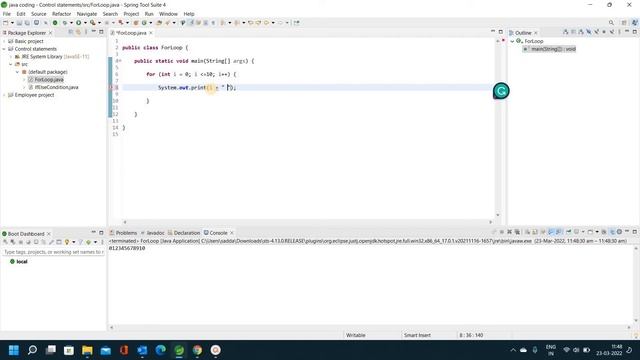The height and width of the screenshot is (360, 640).
Task: Expand the Basic project tree node
Action: click(4, 41)
